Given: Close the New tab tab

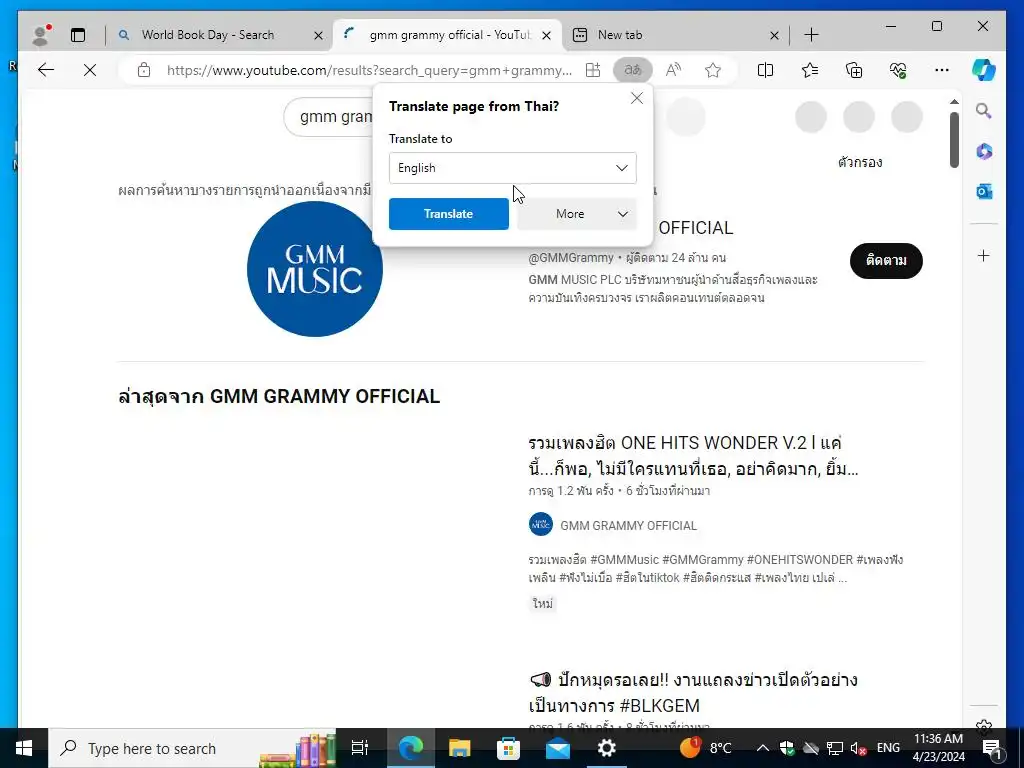Looking at the screenshot, I should [x=775, y=35].
